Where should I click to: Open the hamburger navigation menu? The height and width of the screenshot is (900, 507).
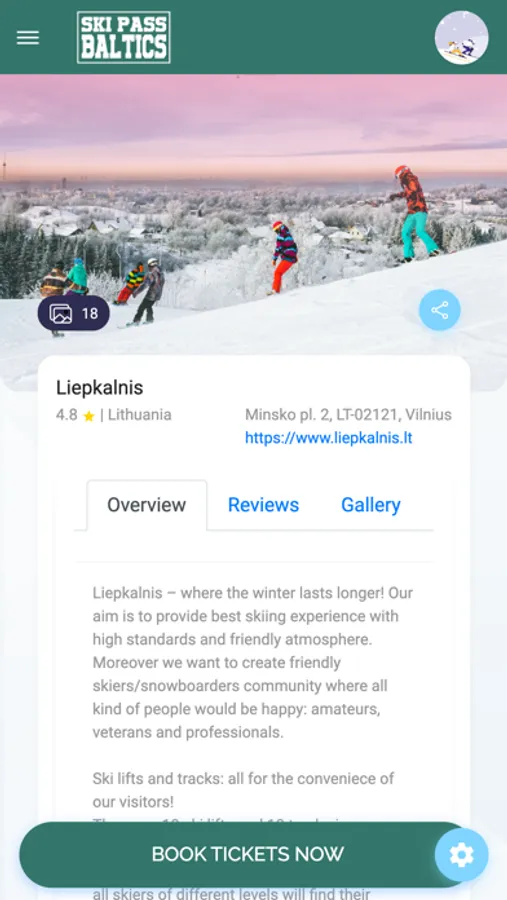point(28,38)
